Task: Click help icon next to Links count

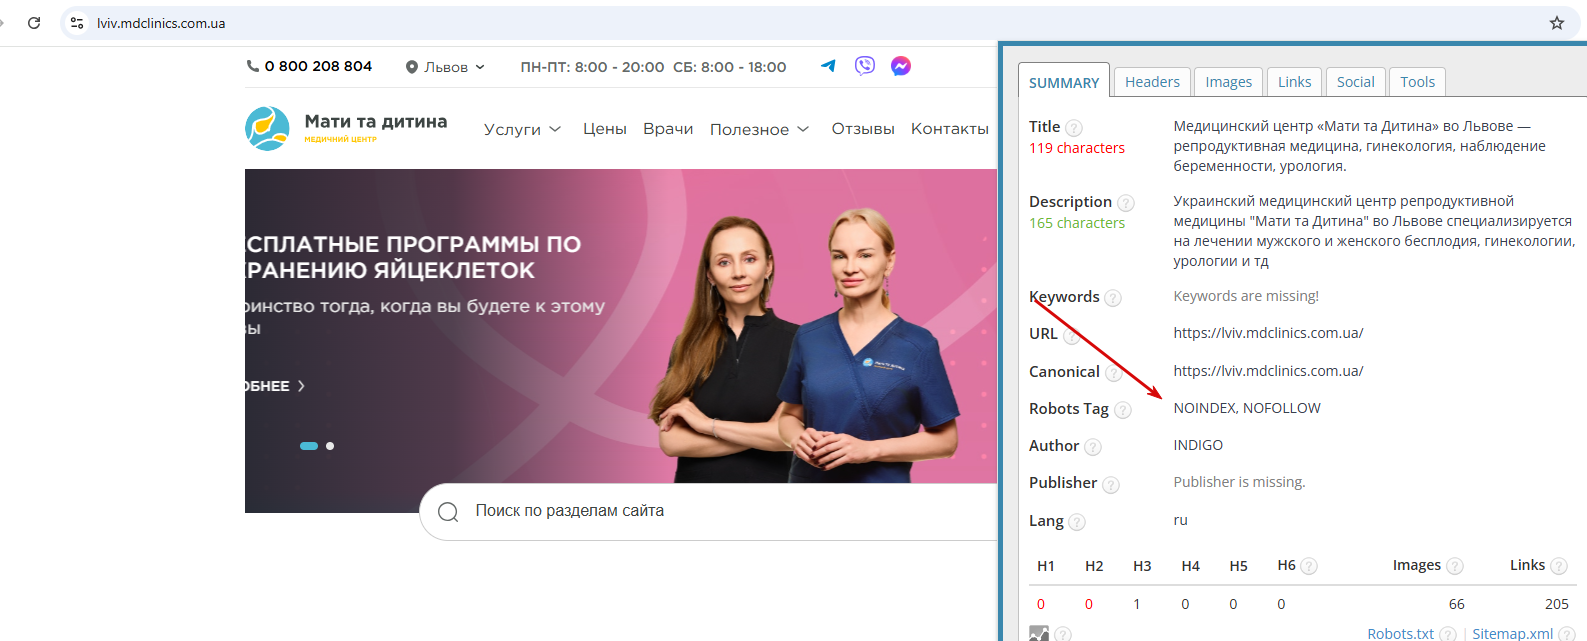Action: pos(1559,566)
